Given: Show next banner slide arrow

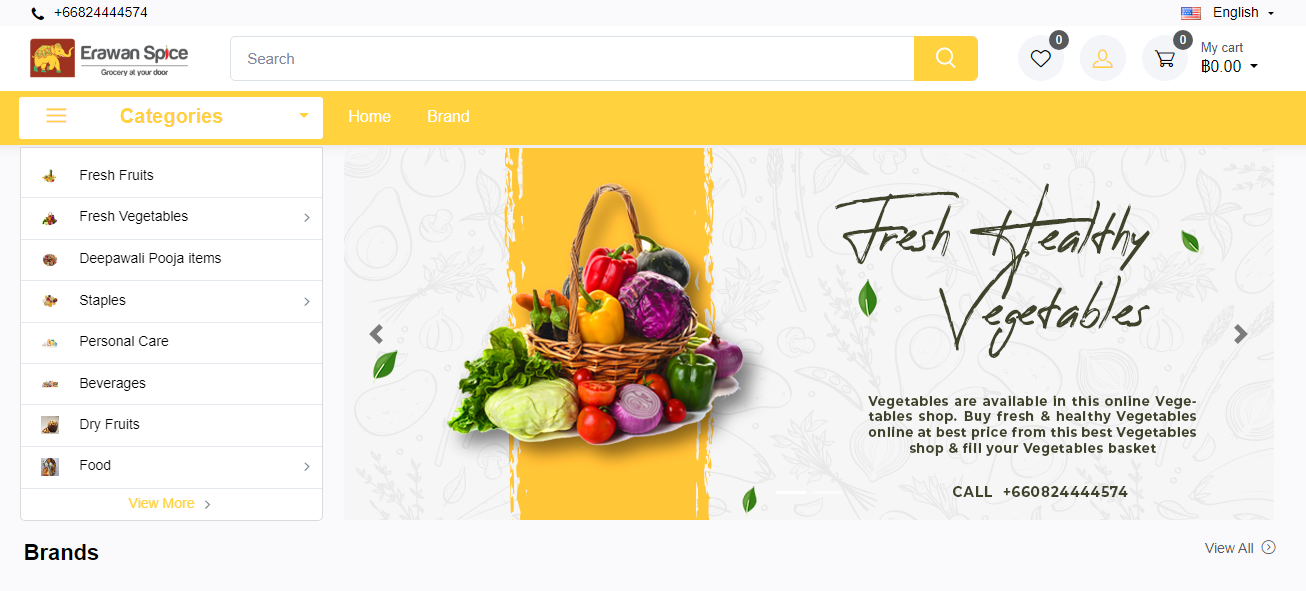Looking at the screenshot, I should click(x=1240, y=334).
